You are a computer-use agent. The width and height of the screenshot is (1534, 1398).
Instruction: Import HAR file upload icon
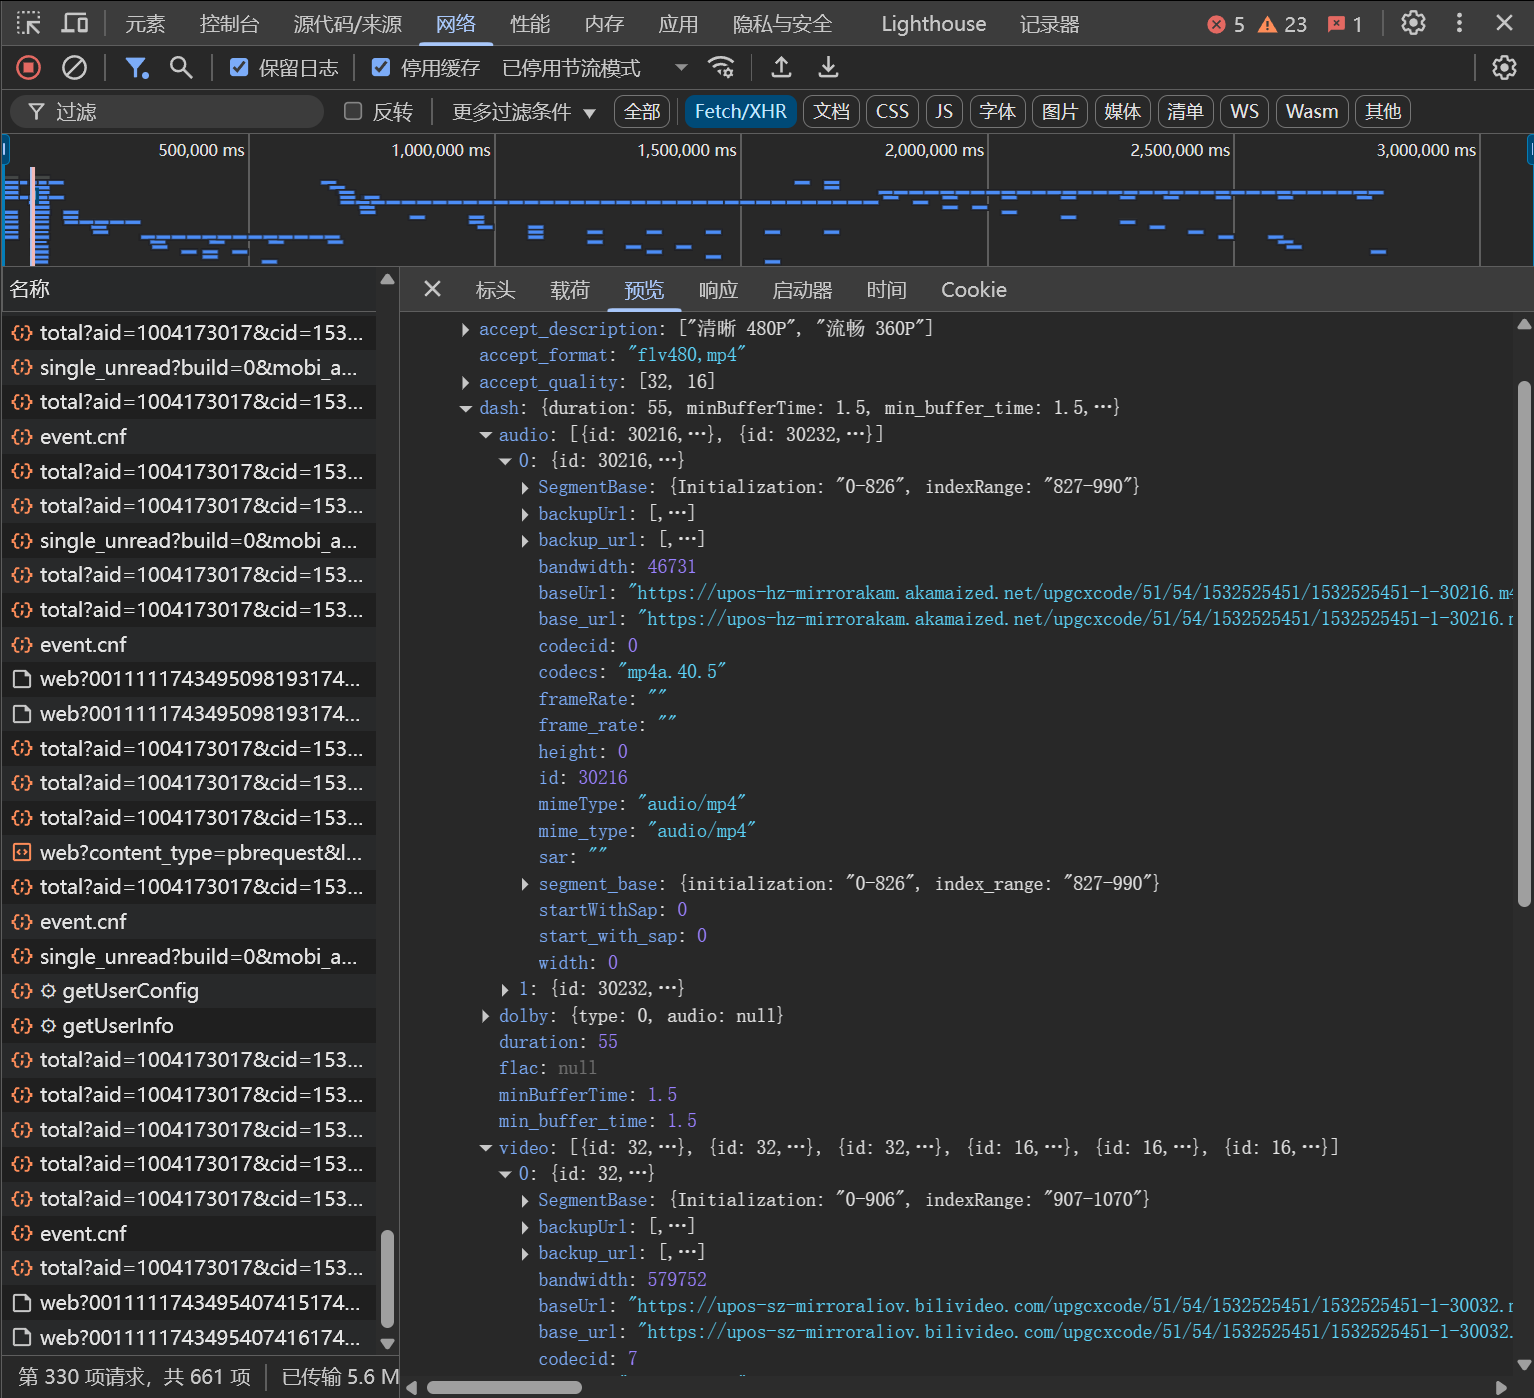click(781, 68)
